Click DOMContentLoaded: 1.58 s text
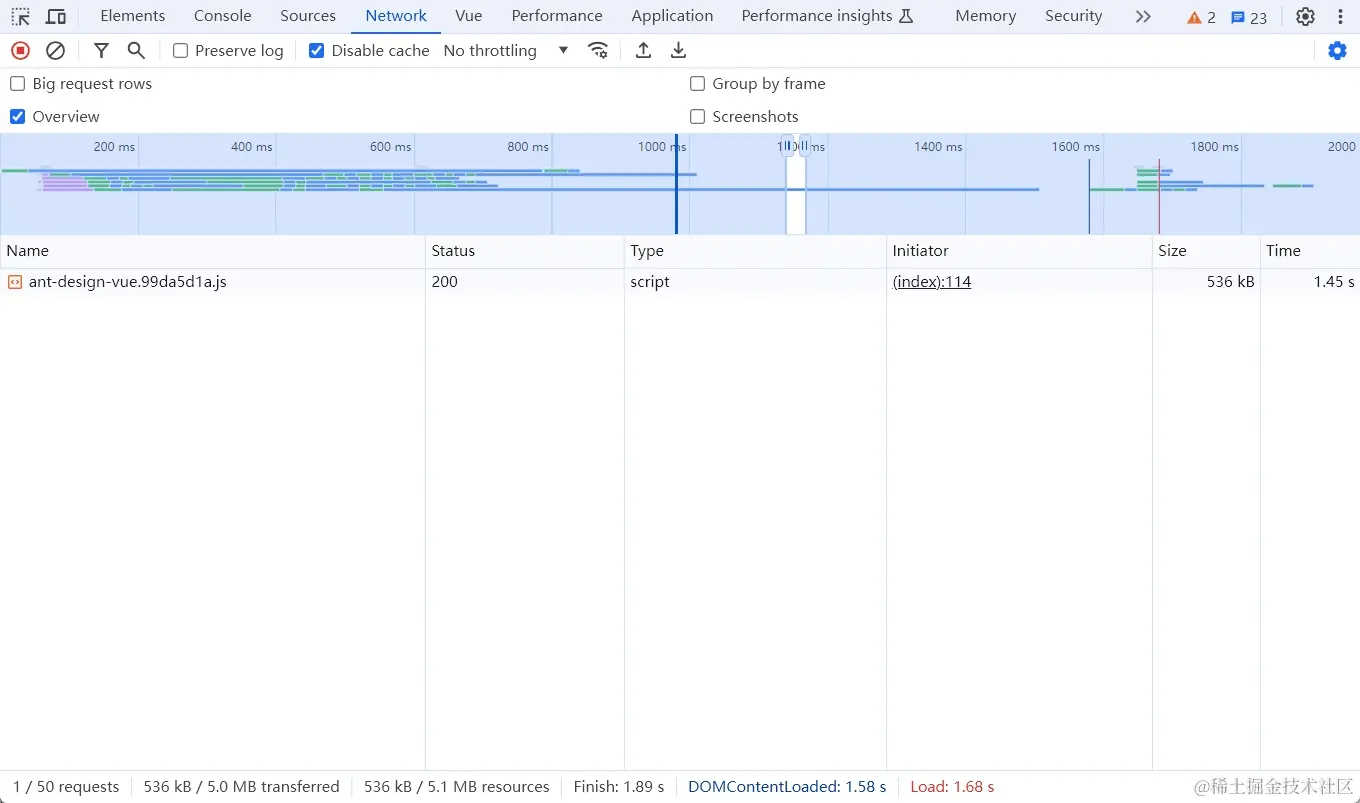Viewport: 1360px width, 803px height. (x=787, y=787)
